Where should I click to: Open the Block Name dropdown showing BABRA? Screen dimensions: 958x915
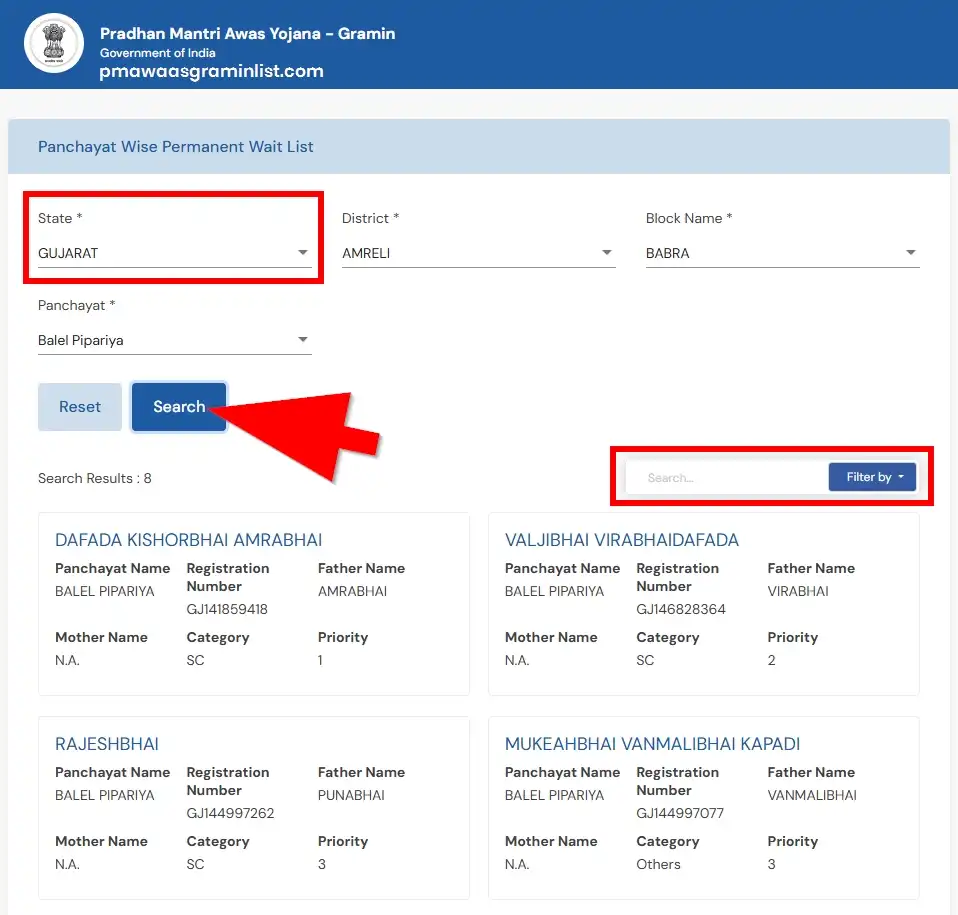tap(783, 253)
